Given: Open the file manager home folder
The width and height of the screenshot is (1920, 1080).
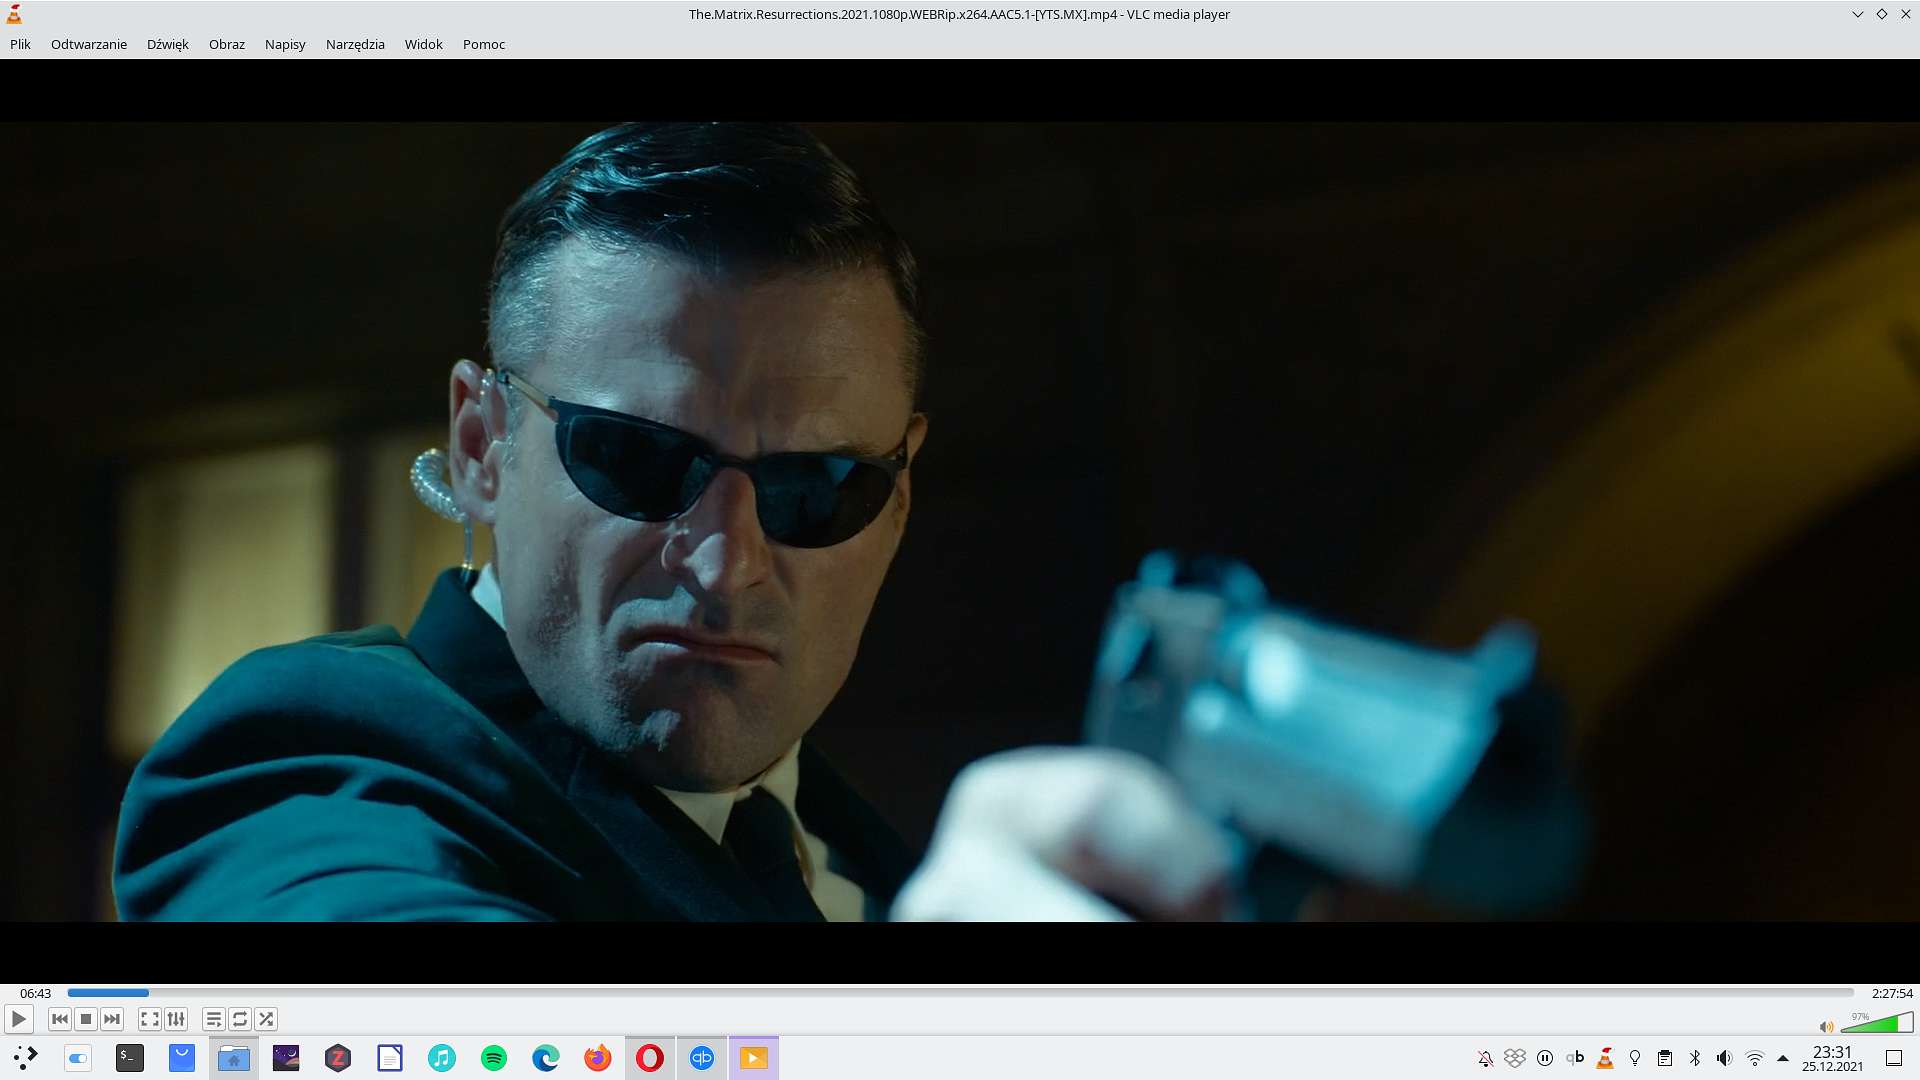Looking at the screenshot, I should [x=234, y=1058].
